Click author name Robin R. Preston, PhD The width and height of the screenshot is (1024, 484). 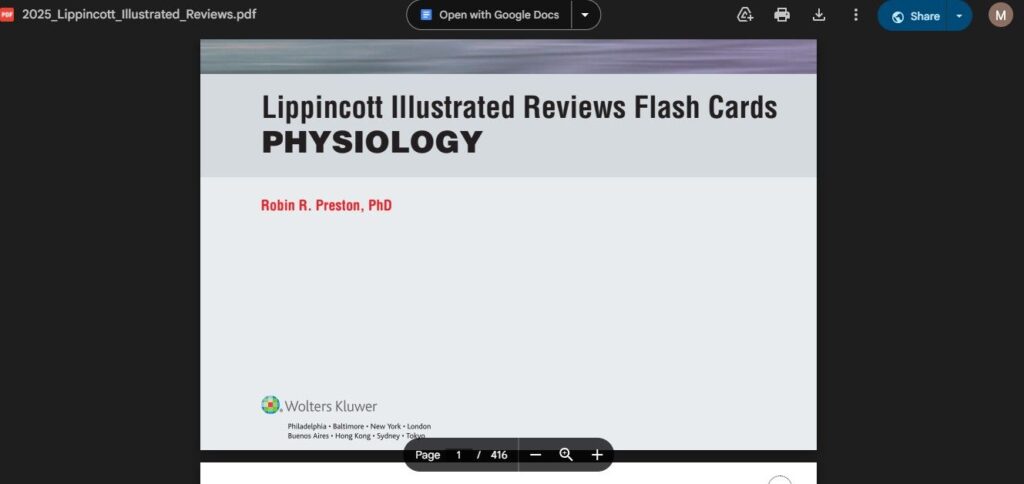[x=327, y=205]
